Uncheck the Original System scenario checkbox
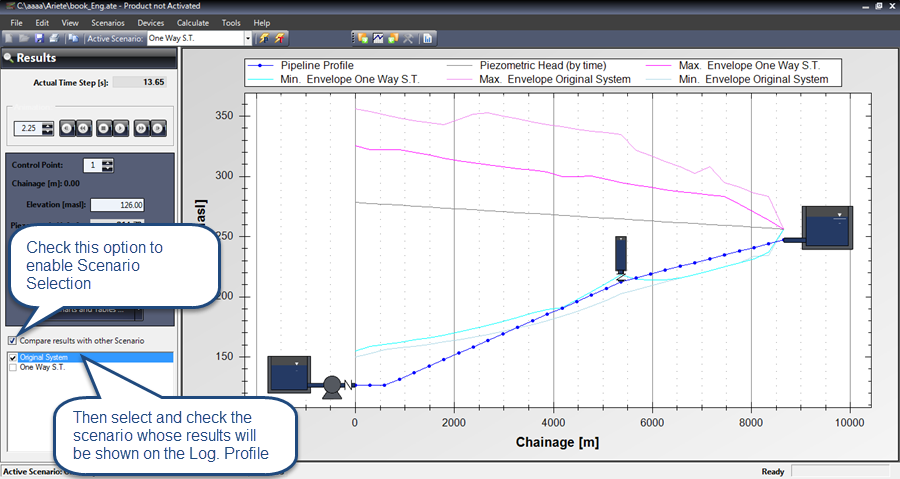 pos(12,357)
